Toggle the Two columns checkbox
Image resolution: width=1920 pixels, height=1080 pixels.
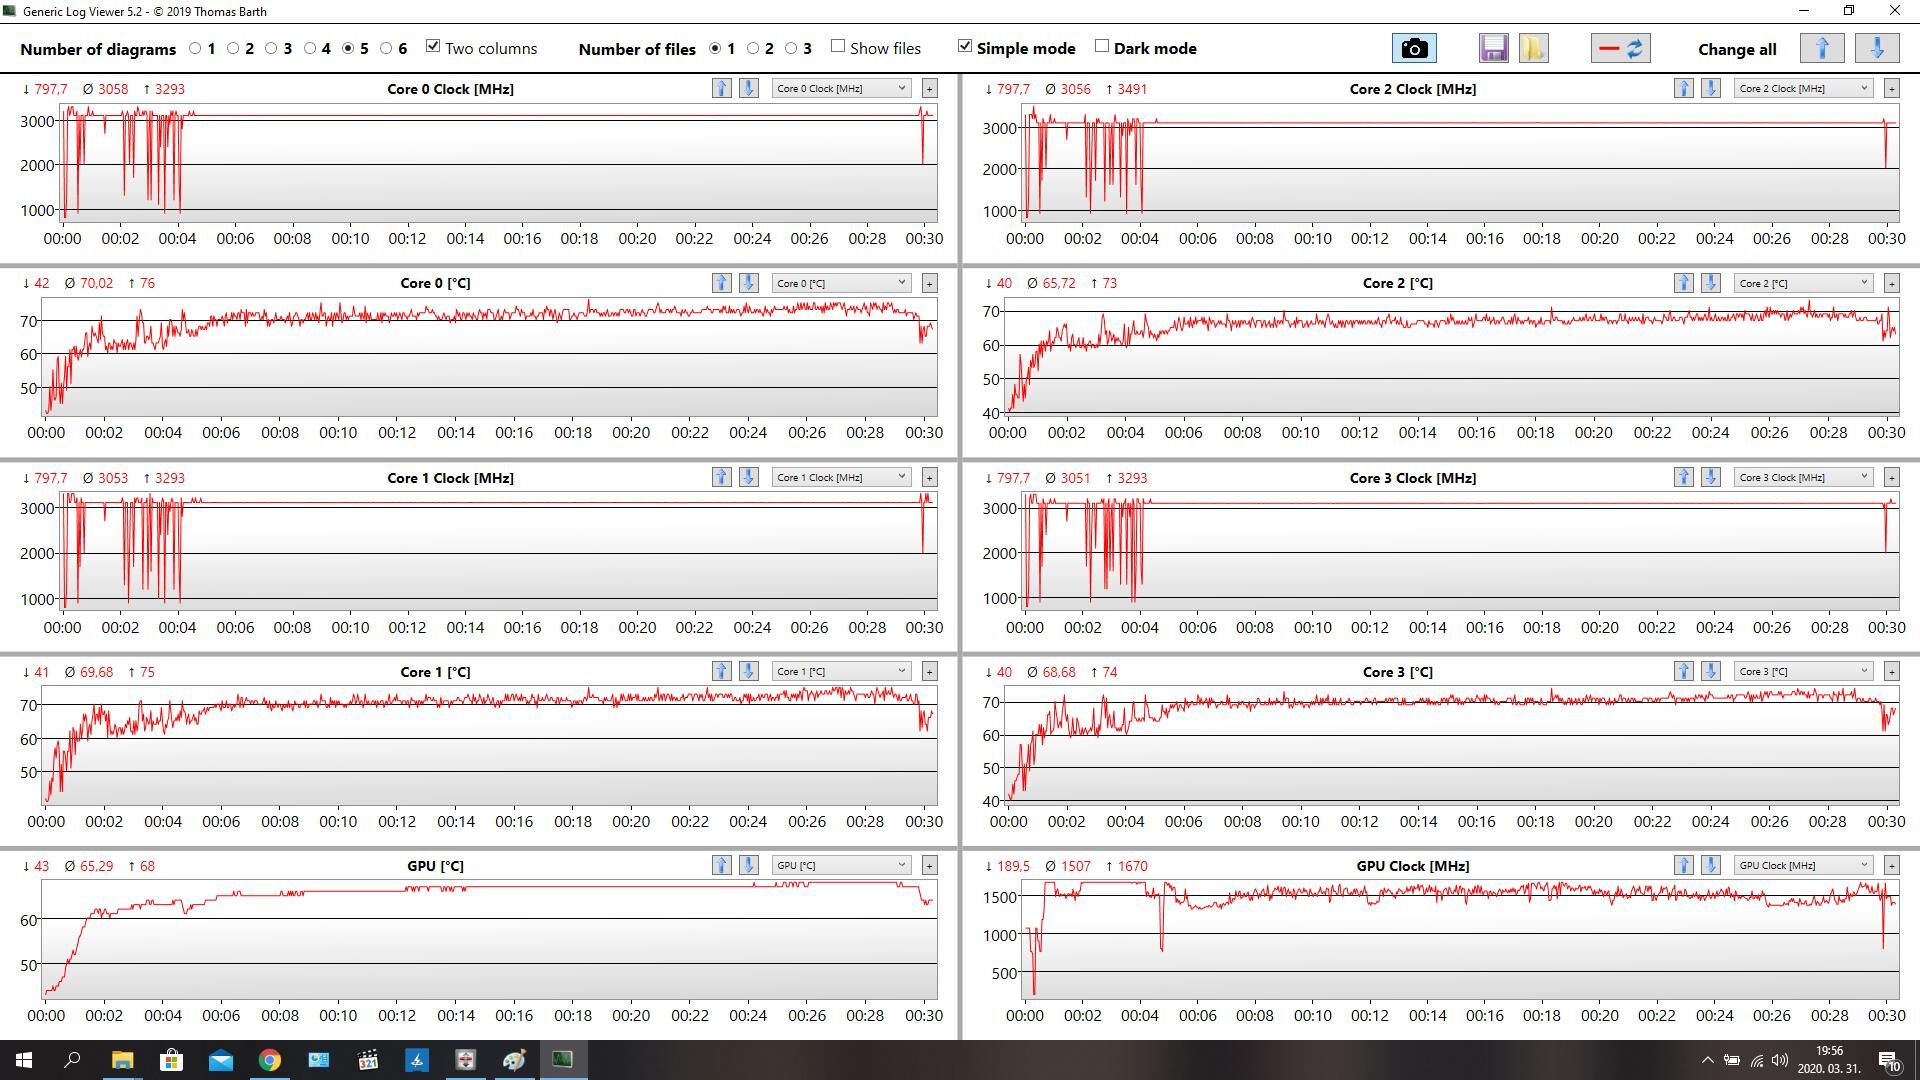pos(433,46)
